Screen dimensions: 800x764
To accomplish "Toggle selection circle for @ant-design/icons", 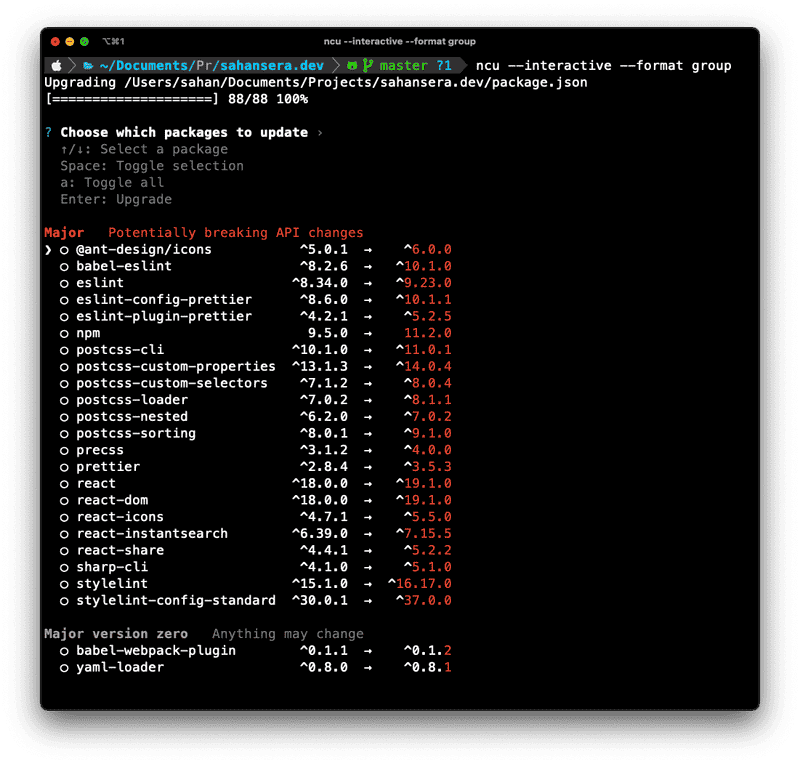I will pyautogui.click(x=64, y=250).
